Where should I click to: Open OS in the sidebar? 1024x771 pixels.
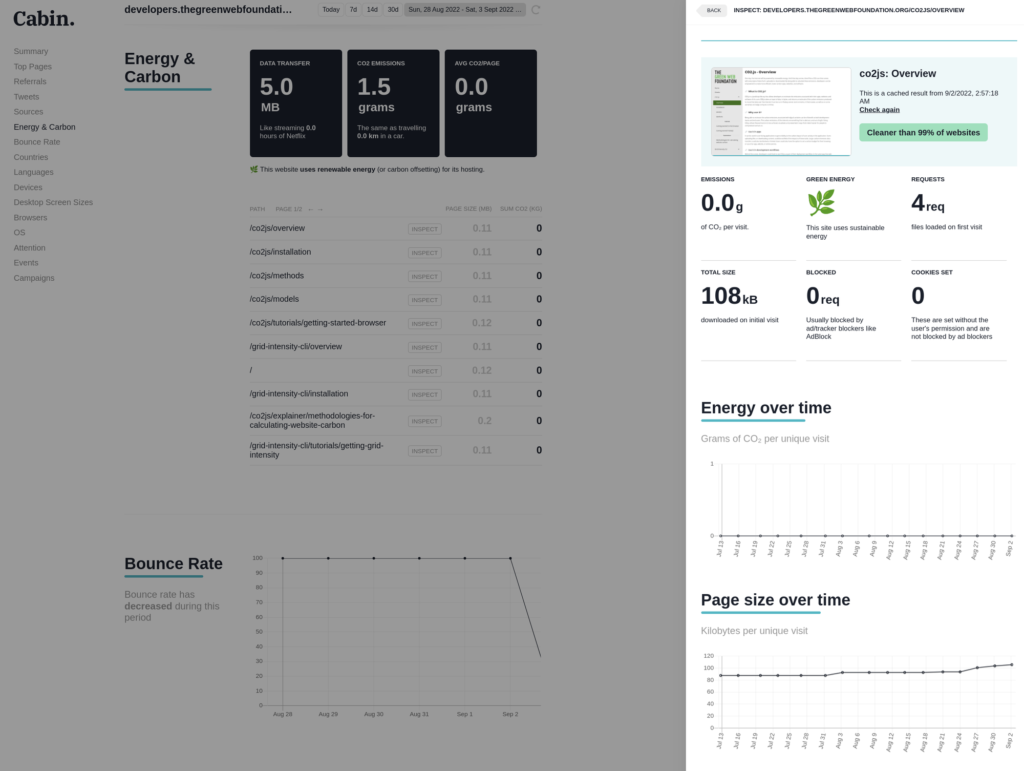[20, 232]
